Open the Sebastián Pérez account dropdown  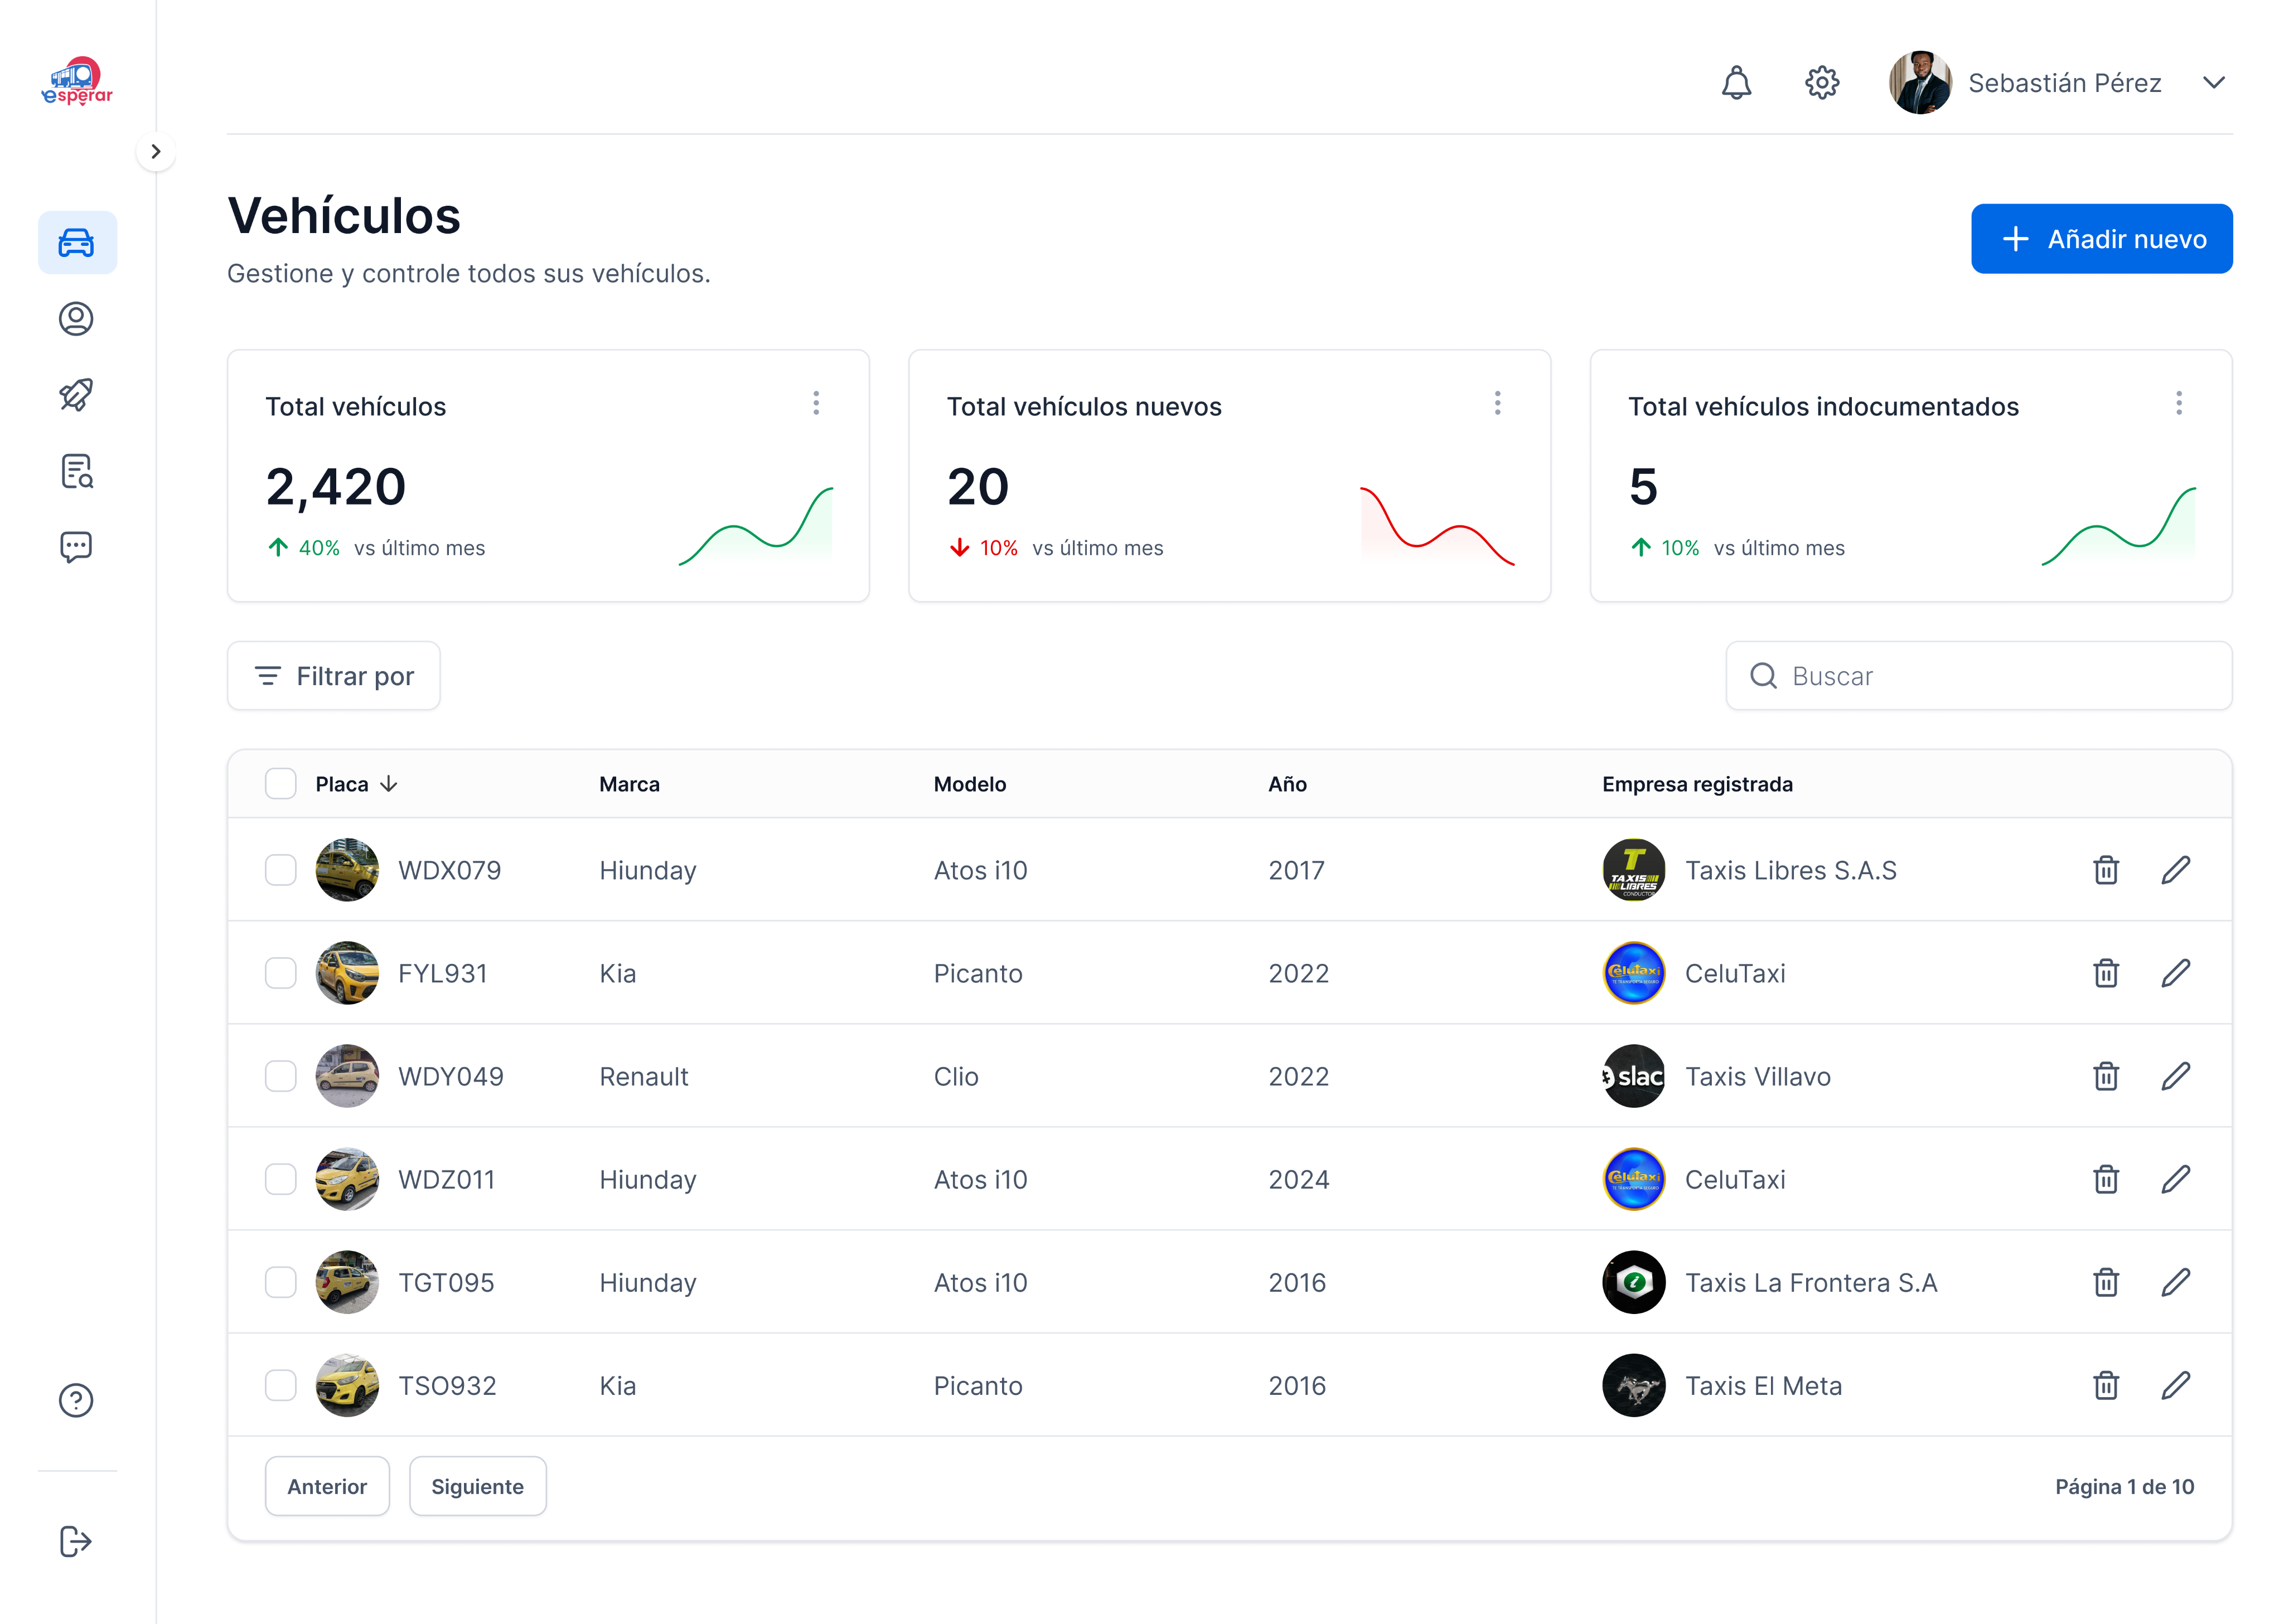pos(2214,82)
